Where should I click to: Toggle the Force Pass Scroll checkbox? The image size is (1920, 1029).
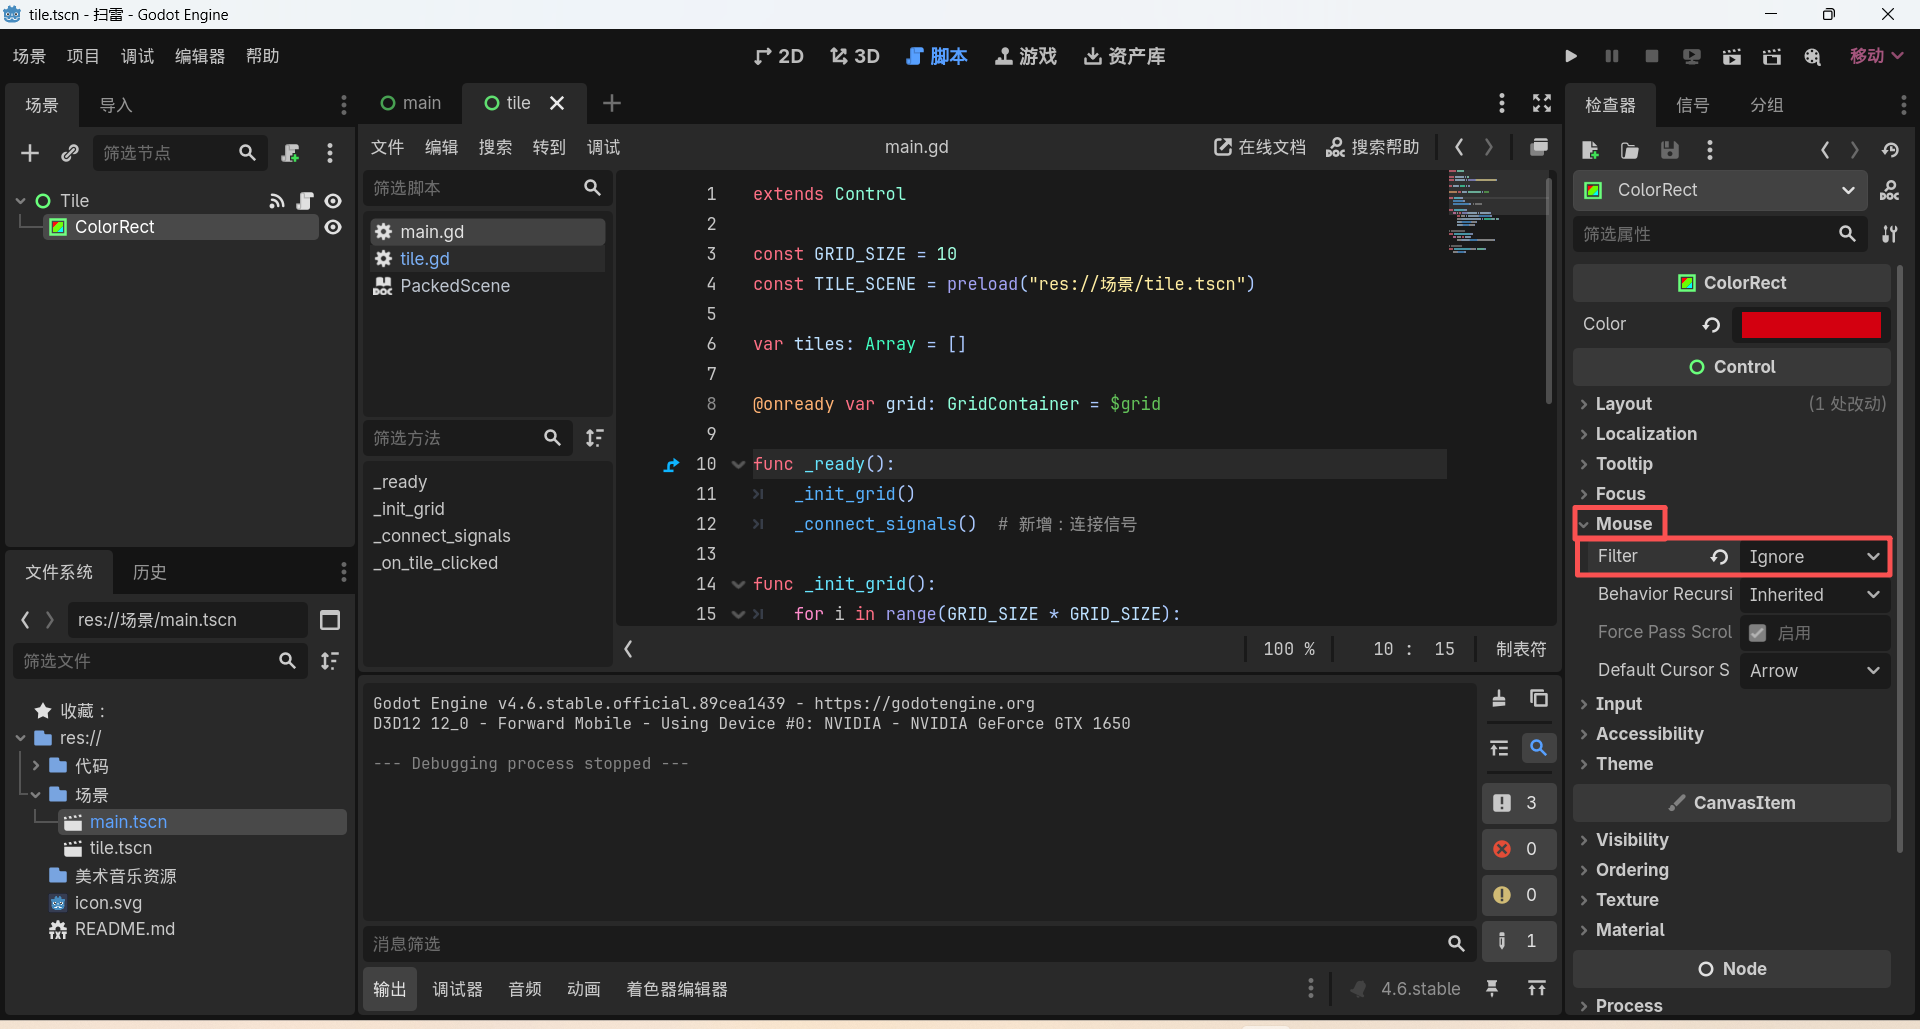(1757, 633)
